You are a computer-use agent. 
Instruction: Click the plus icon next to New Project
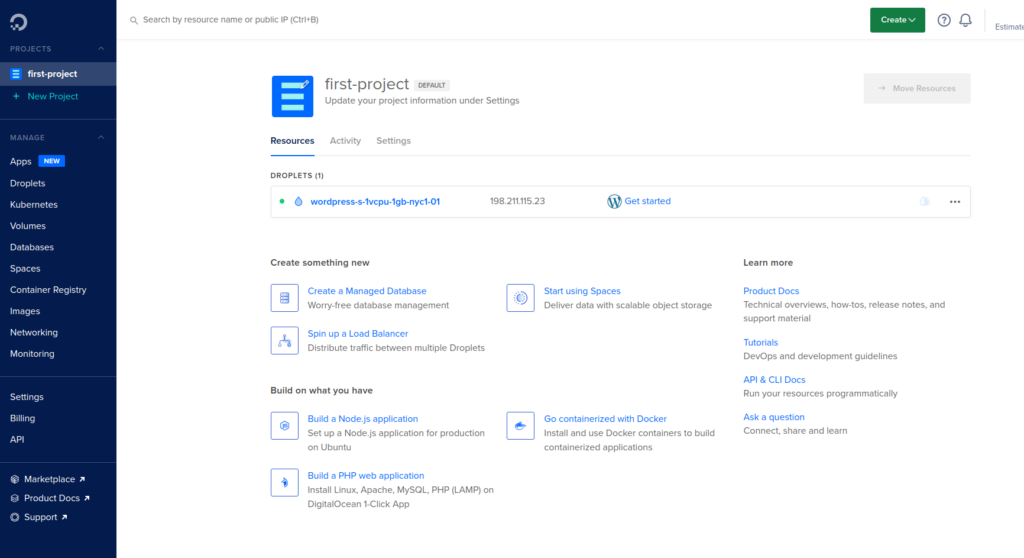point(16,96)
